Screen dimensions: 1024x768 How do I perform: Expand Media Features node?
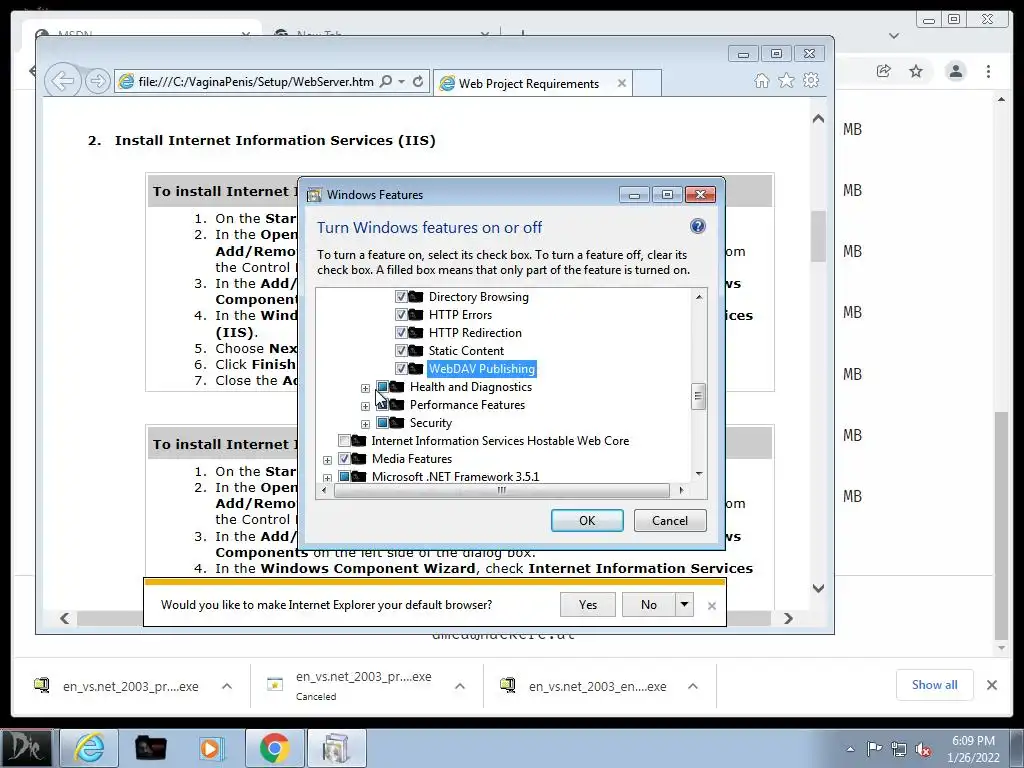(x=327, y=460)
